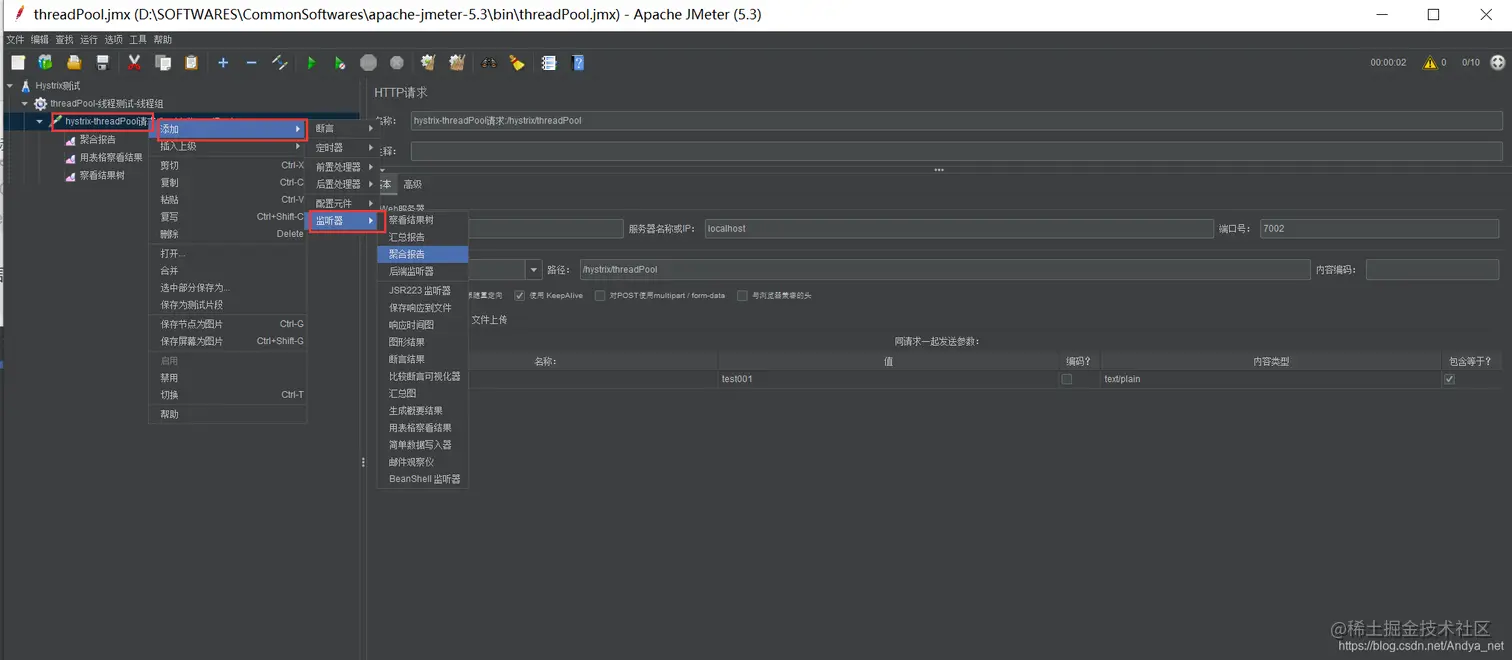Expand the 前置处理器 submenu
The width and height of the screenshot is (1512, 660).
343,167
